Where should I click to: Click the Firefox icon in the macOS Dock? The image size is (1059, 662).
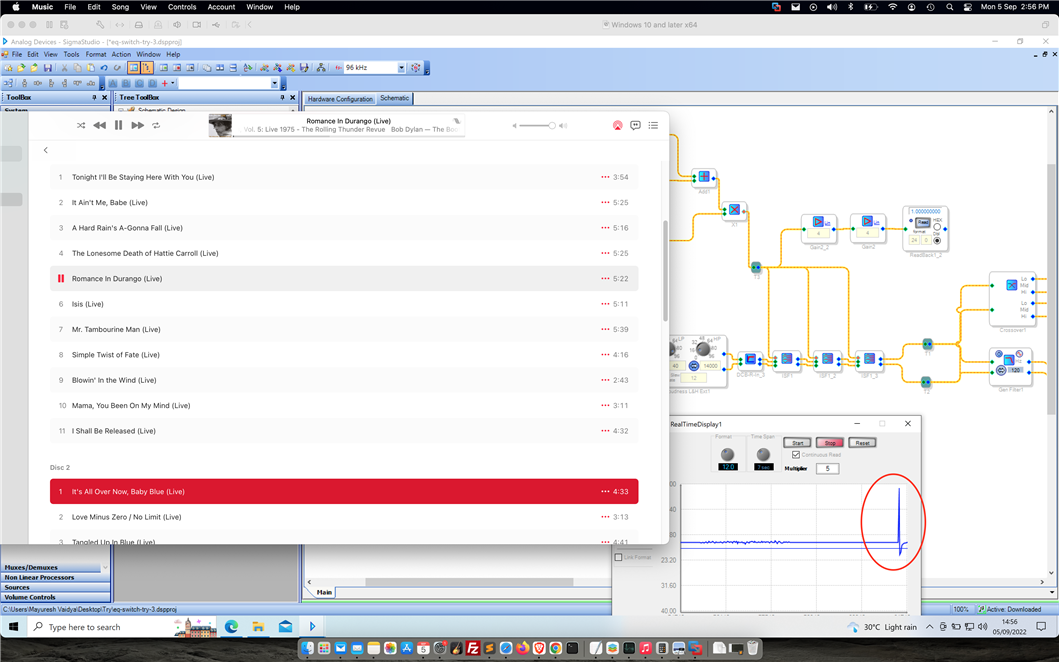[523, 648]
